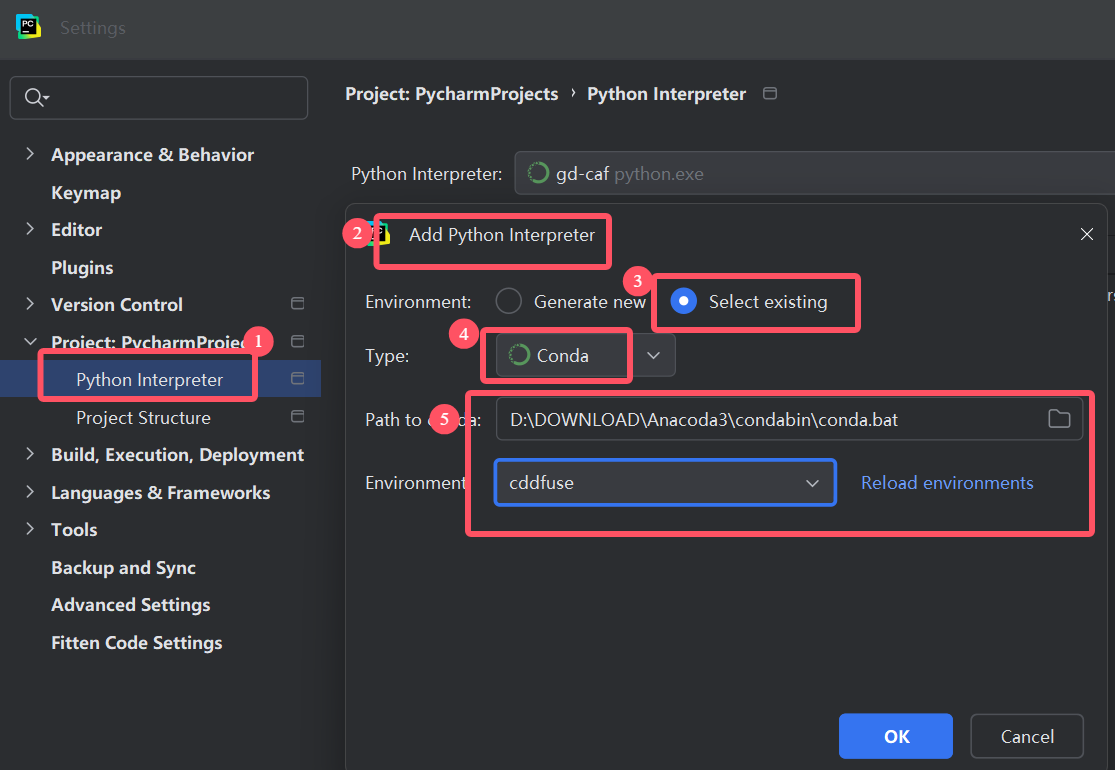Expand the Version Control section
This screenshot has width=1115, height=770.
[30, 304]
